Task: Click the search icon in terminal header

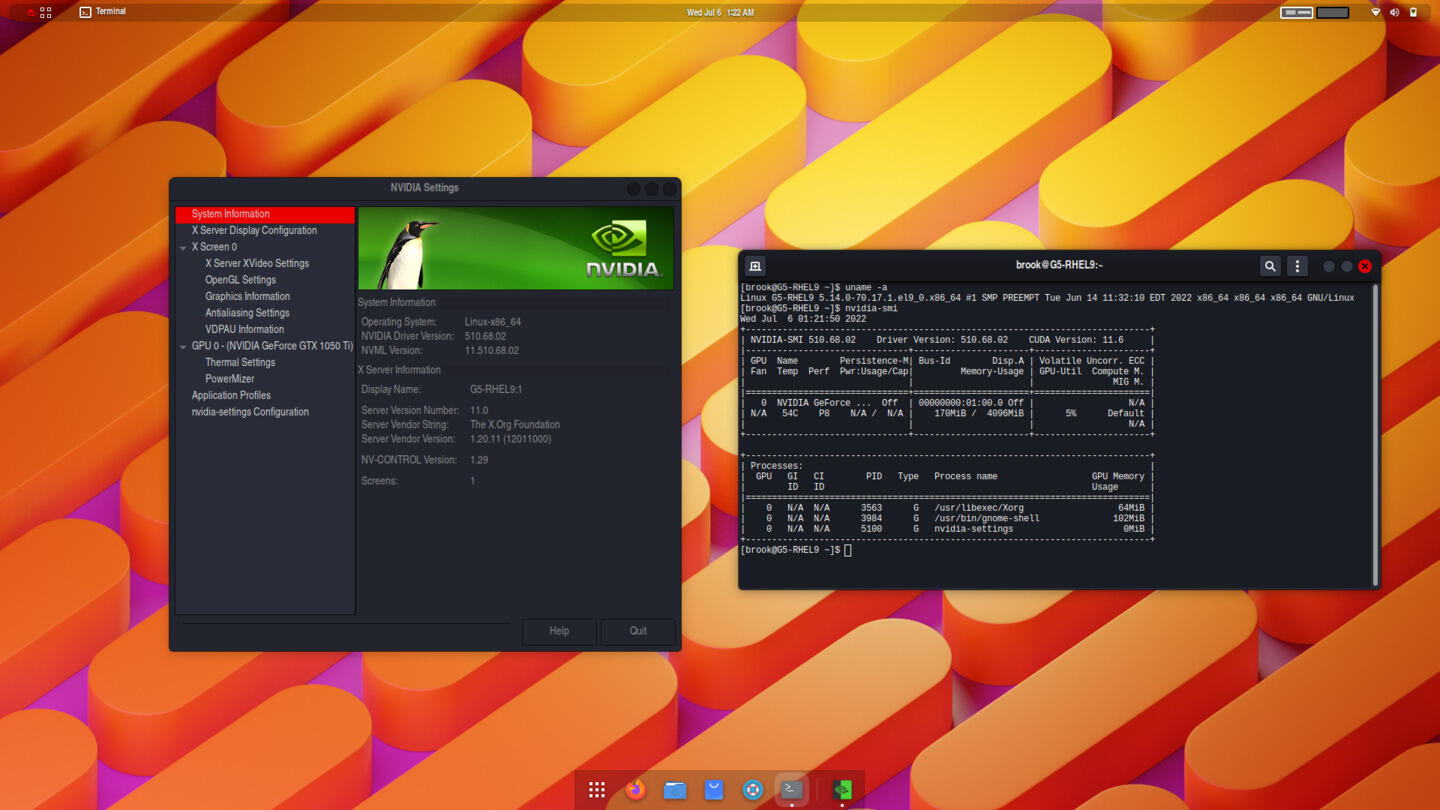Action: [1270, 266]
